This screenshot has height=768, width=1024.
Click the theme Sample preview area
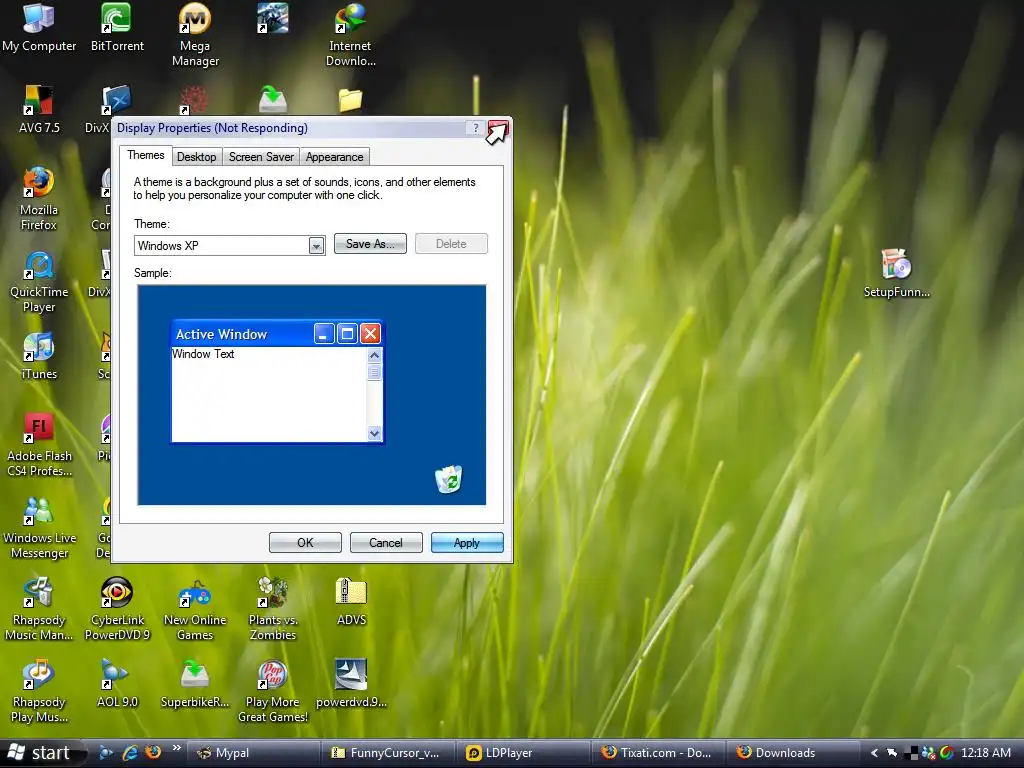(312, 394)
